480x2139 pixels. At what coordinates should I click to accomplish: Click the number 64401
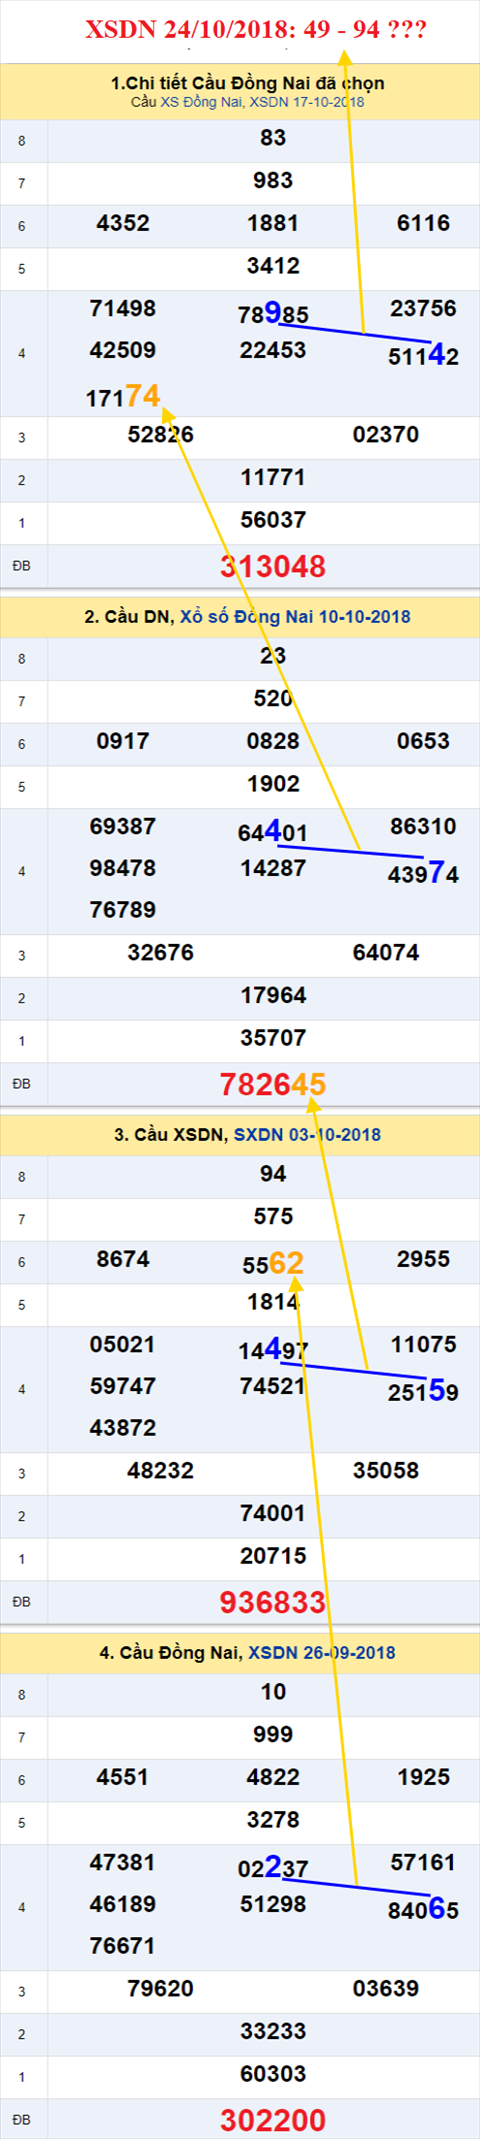[x=273, y=832]
